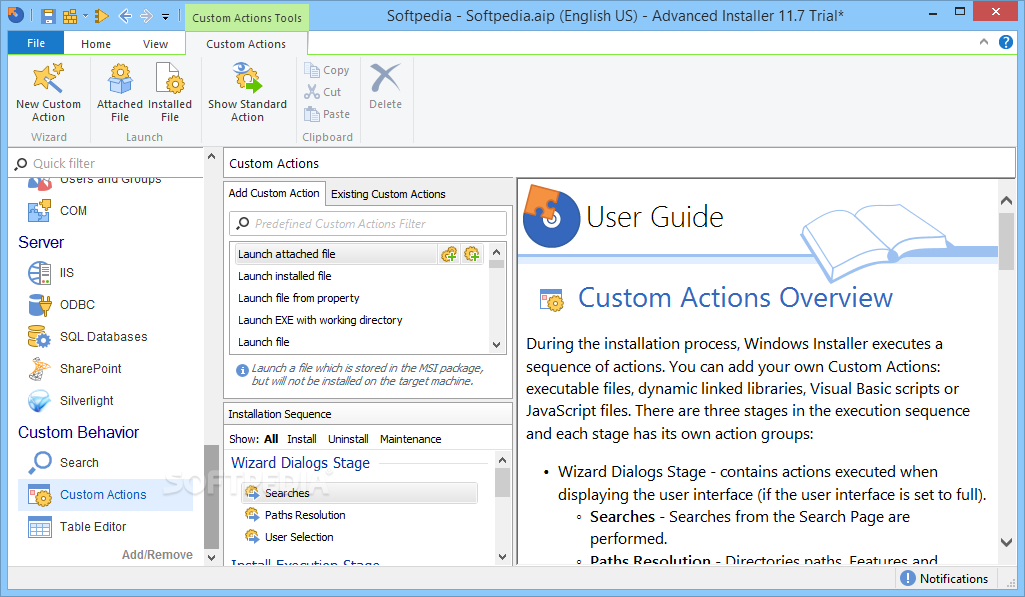Click Cut in the Clipboard group
Viewport: 1025px width, 597px height.
(323, 92)
